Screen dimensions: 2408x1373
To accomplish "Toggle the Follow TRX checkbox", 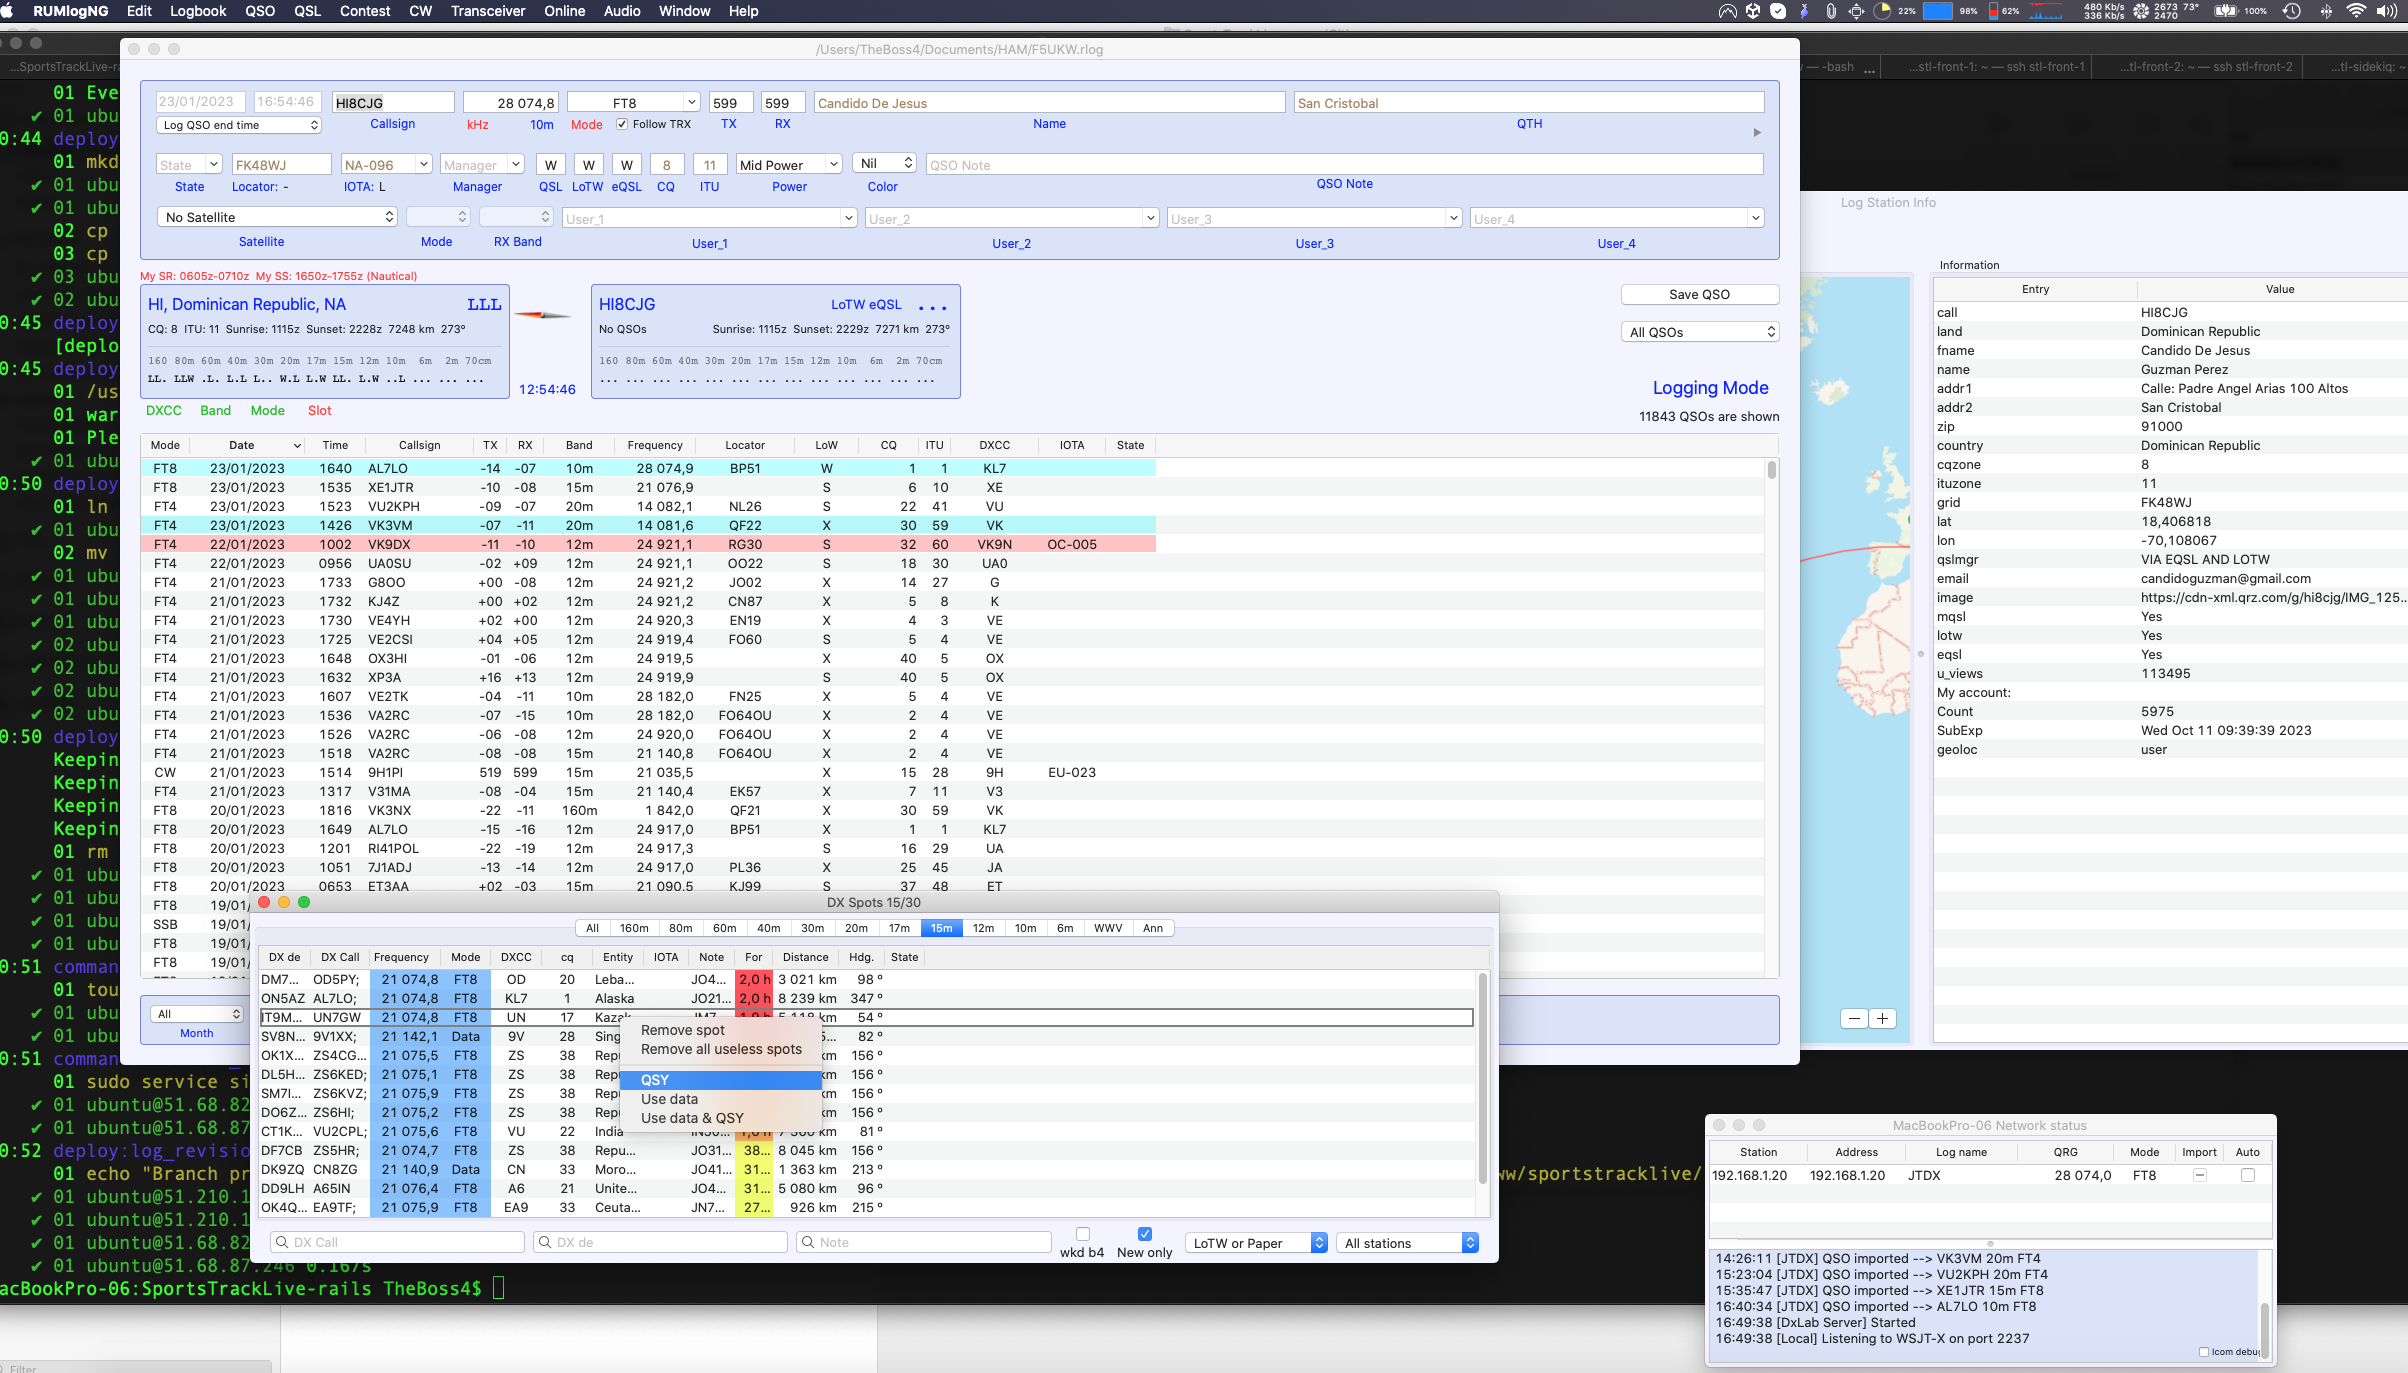I will tap(621, 124).
